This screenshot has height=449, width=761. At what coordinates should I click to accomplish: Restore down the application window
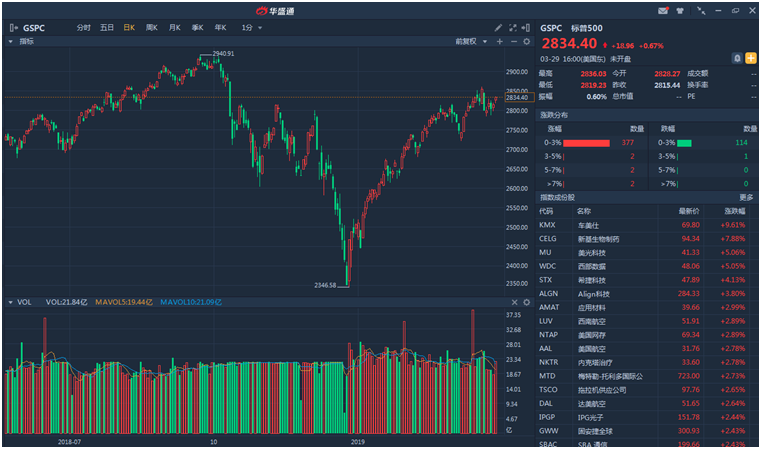[x=736, y=11]
